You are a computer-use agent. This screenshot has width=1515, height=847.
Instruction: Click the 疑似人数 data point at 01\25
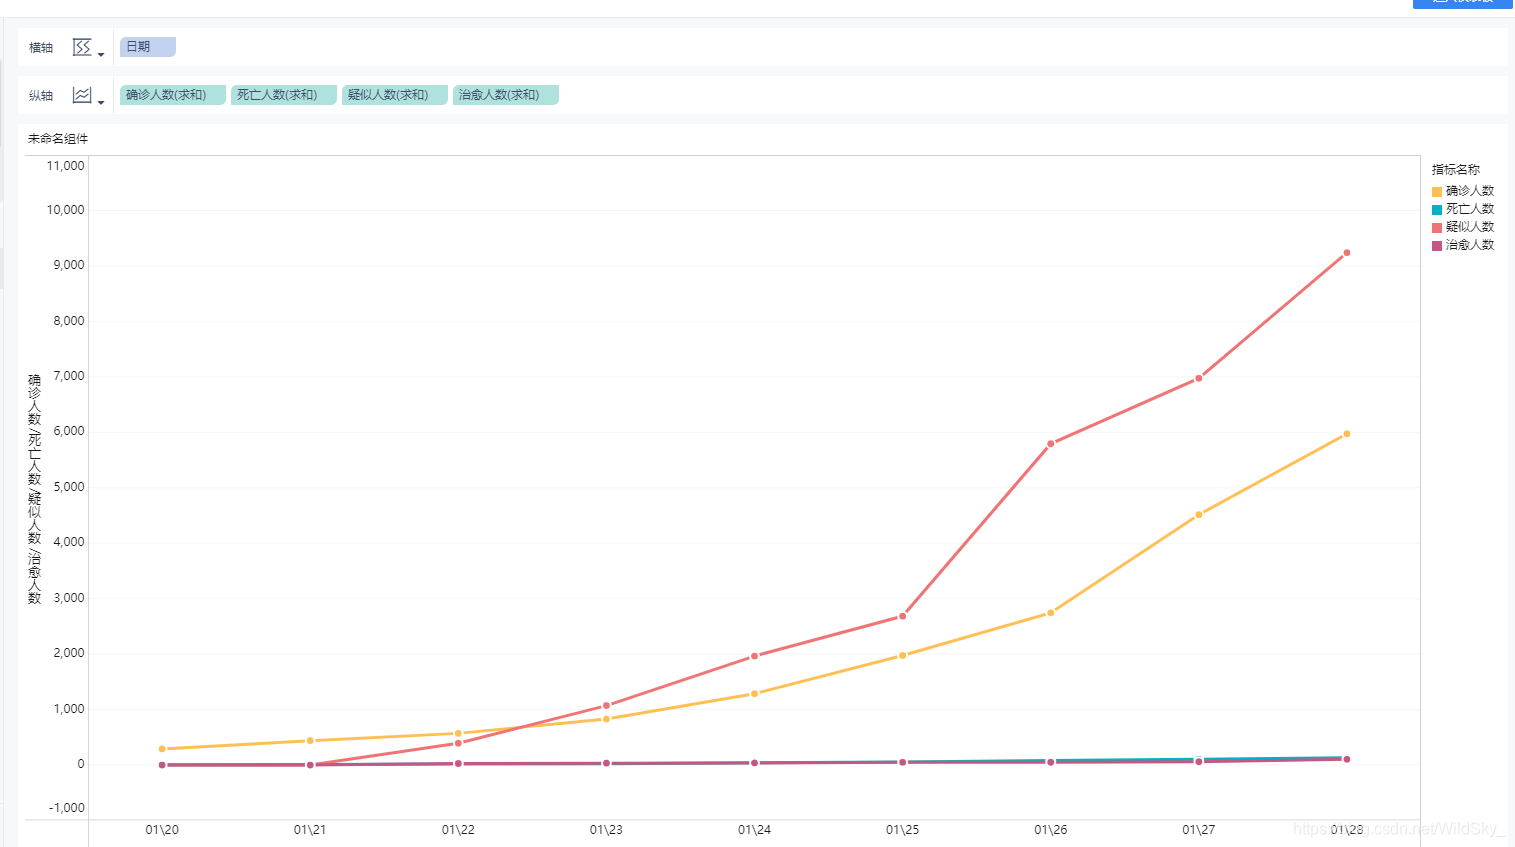pos(903,616)
